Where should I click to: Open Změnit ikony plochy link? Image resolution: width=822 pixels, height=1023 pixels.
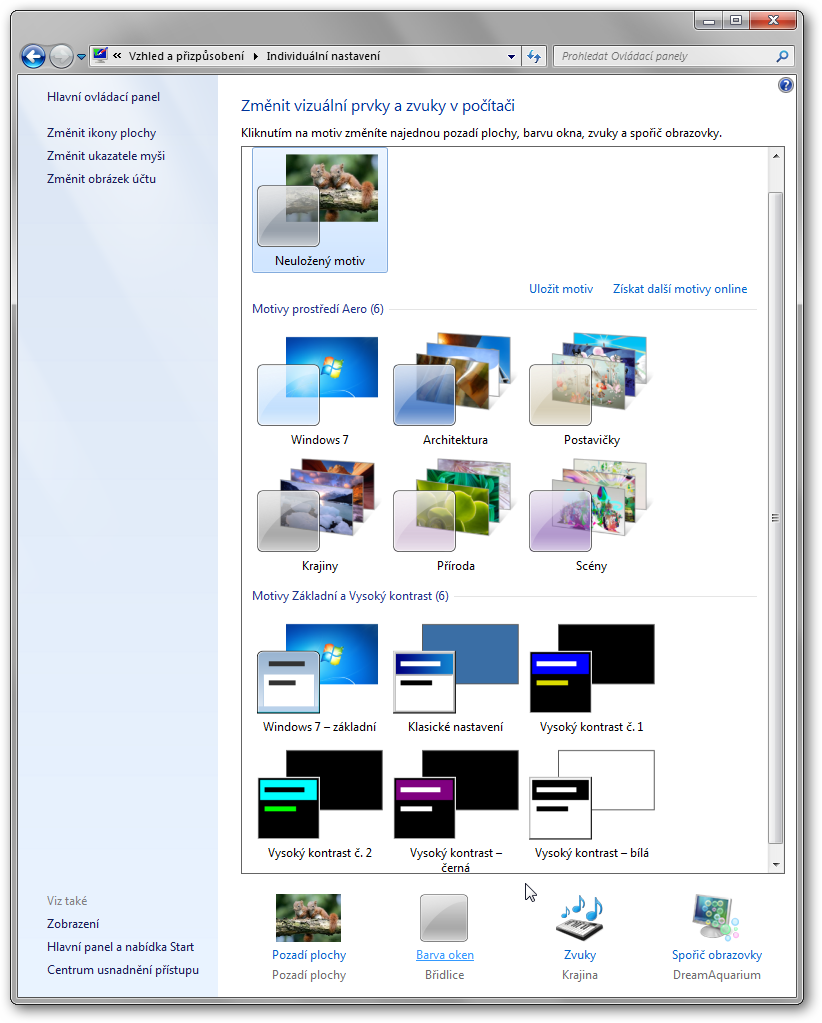coord(101,133)
